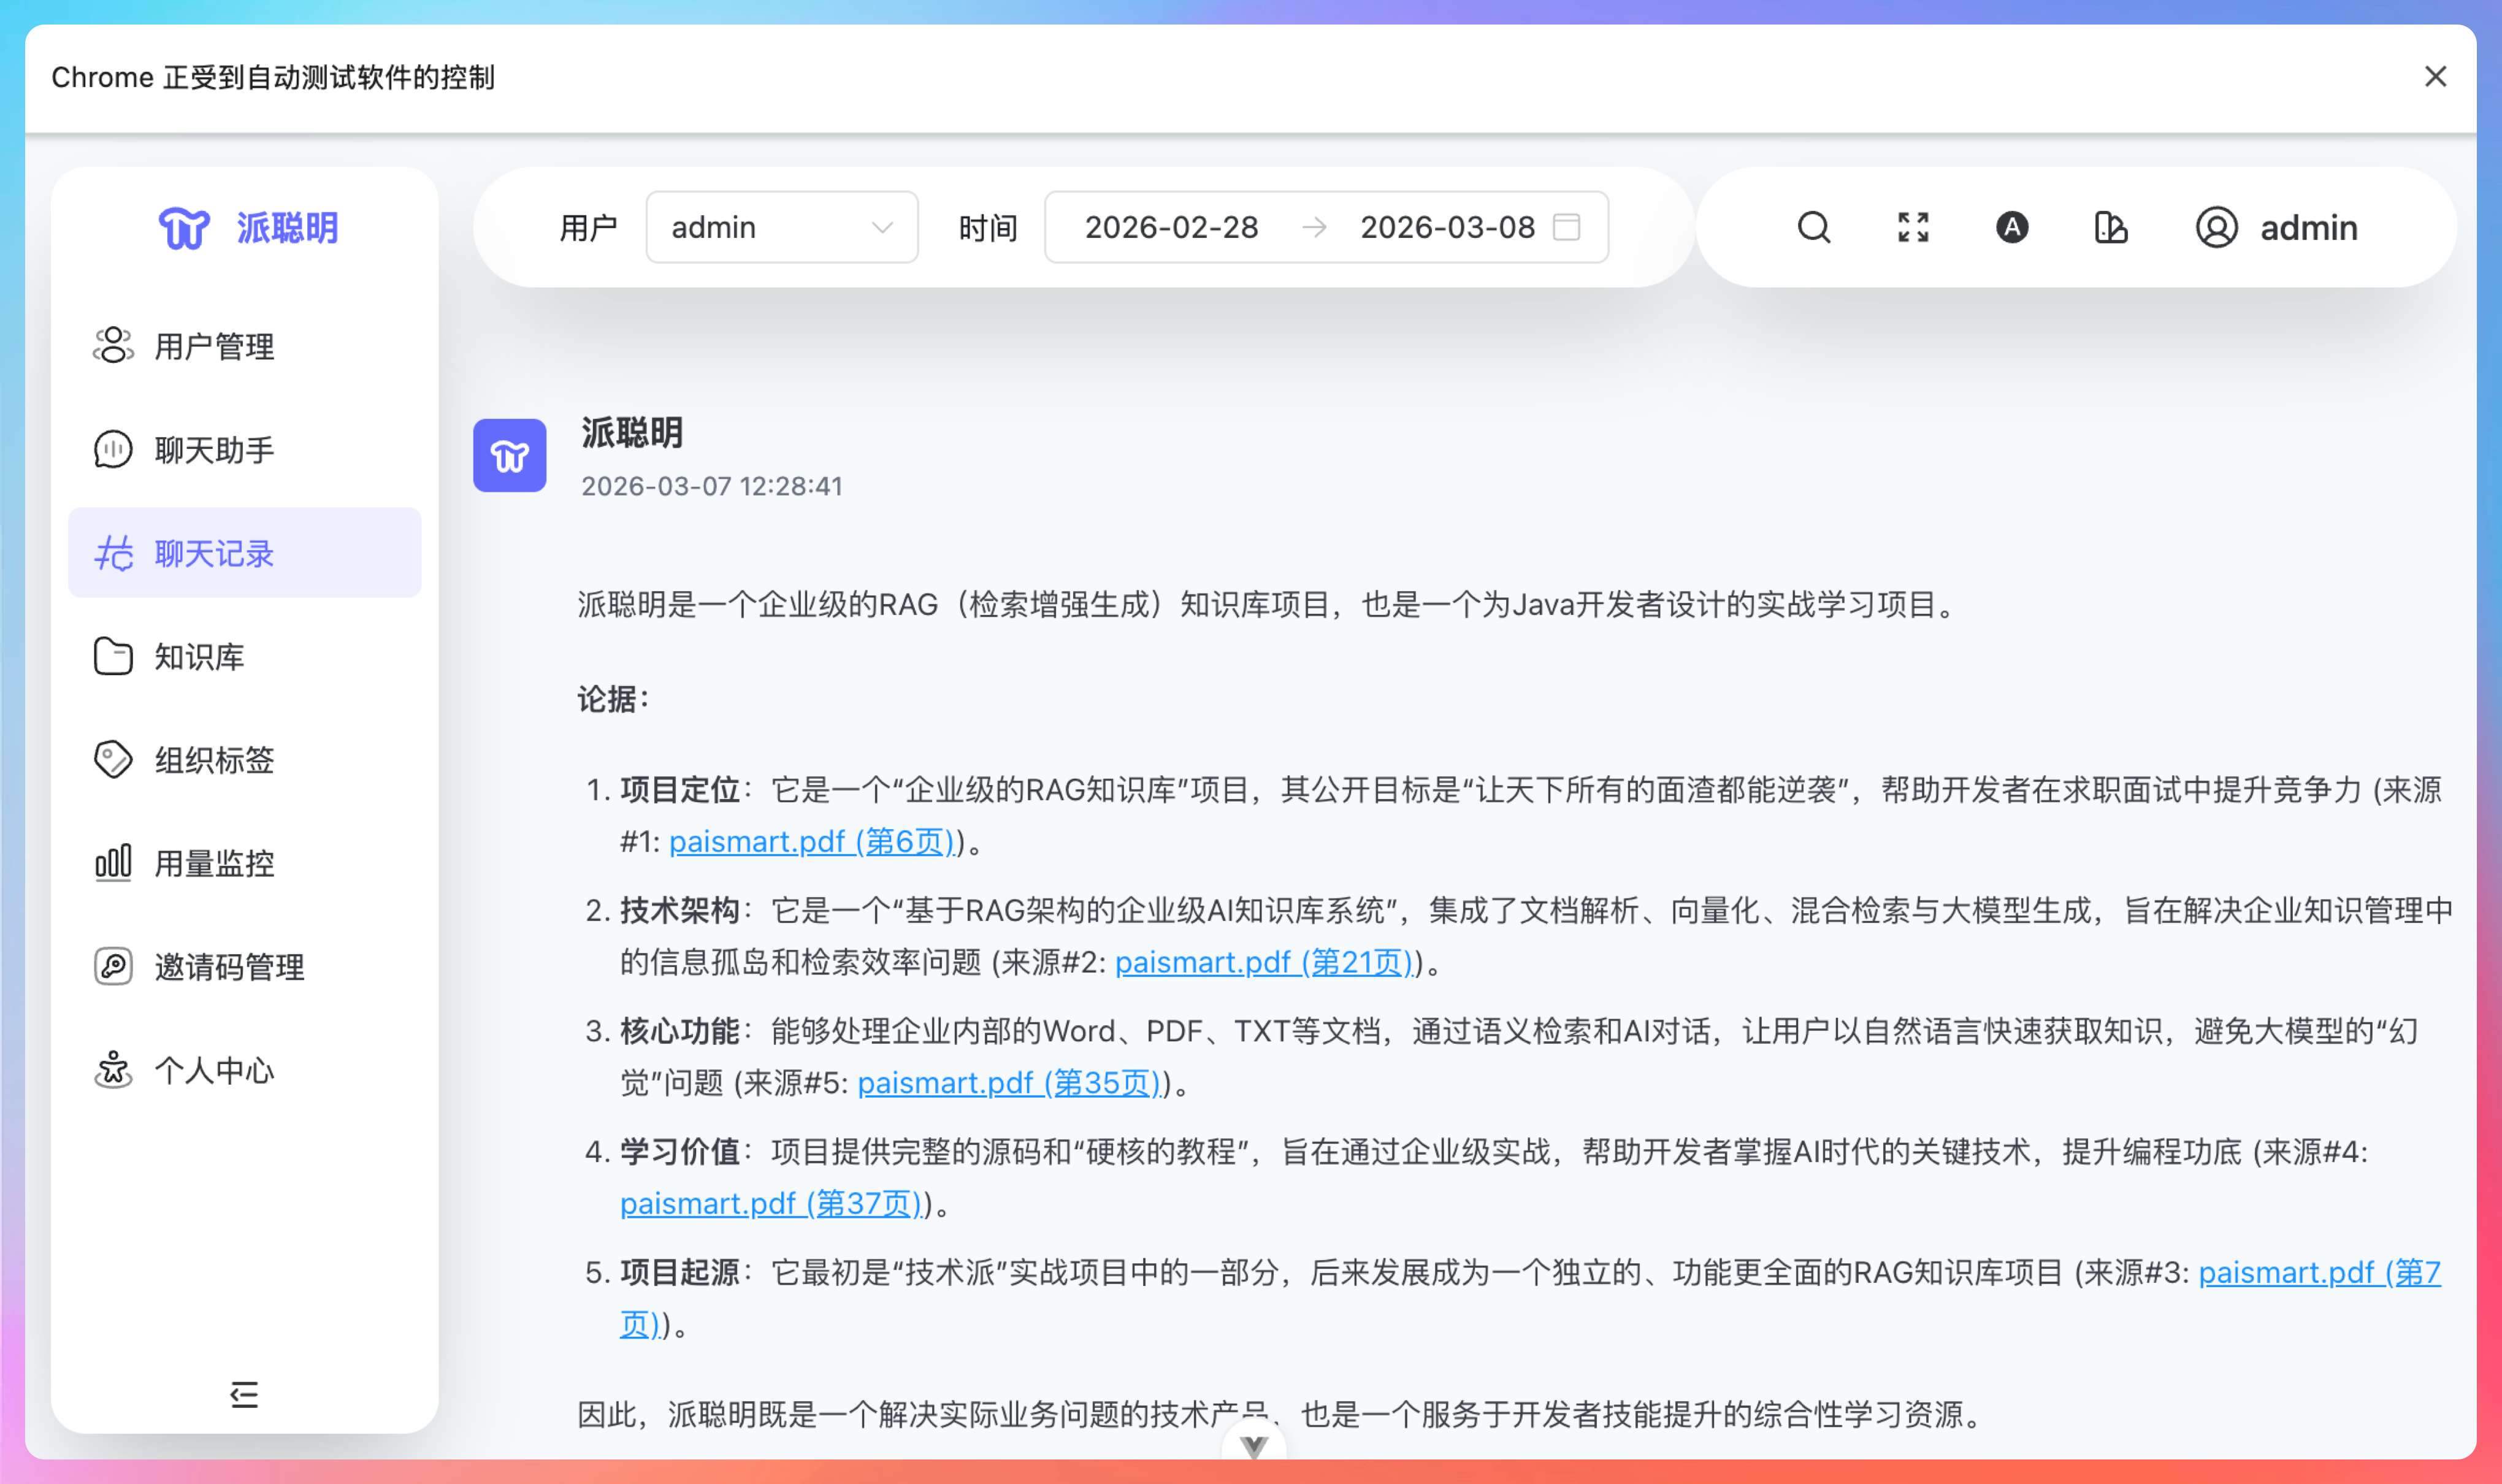Open 用户管理 menu item
Image resolution: width=2502 pixels, height=1484 pixels.
[x=214, y=346]
